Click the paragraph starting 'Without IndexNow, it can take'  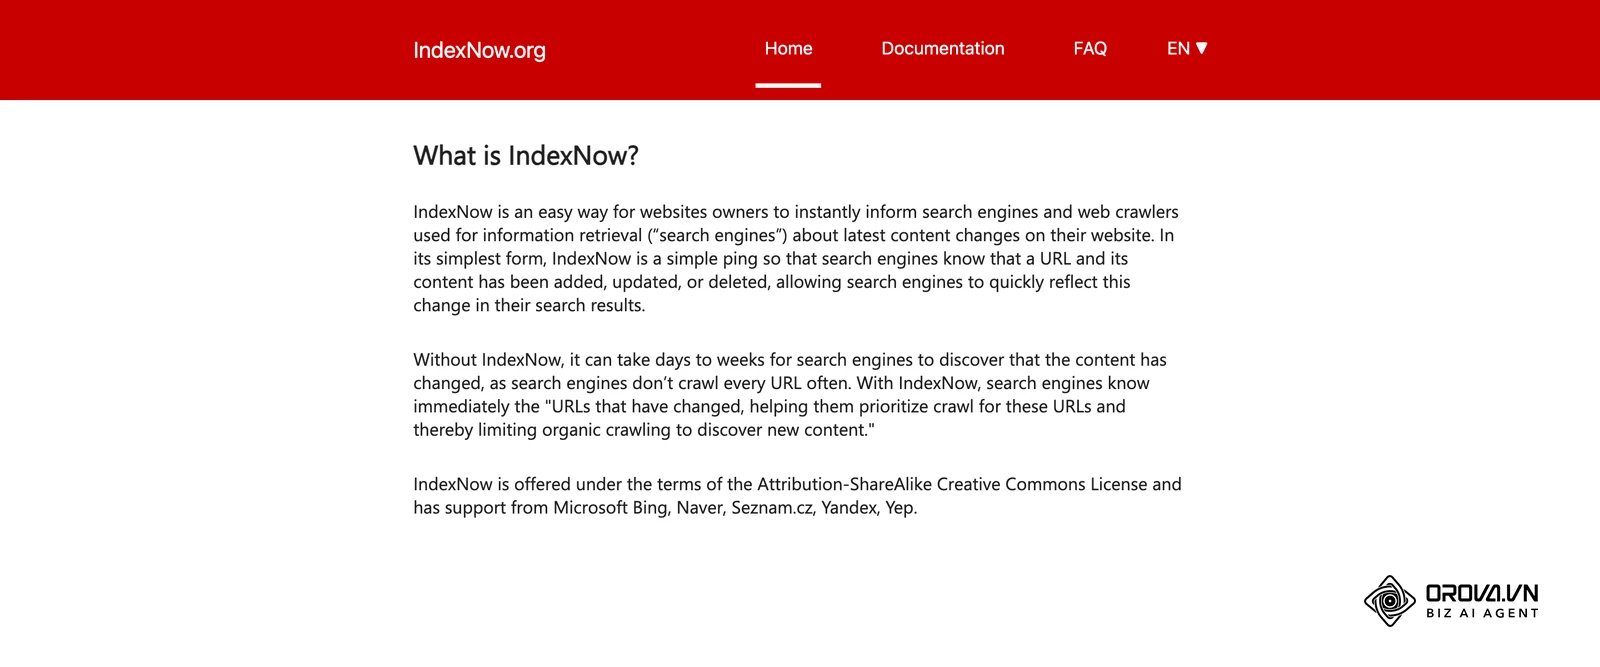(x=790, y=395)
